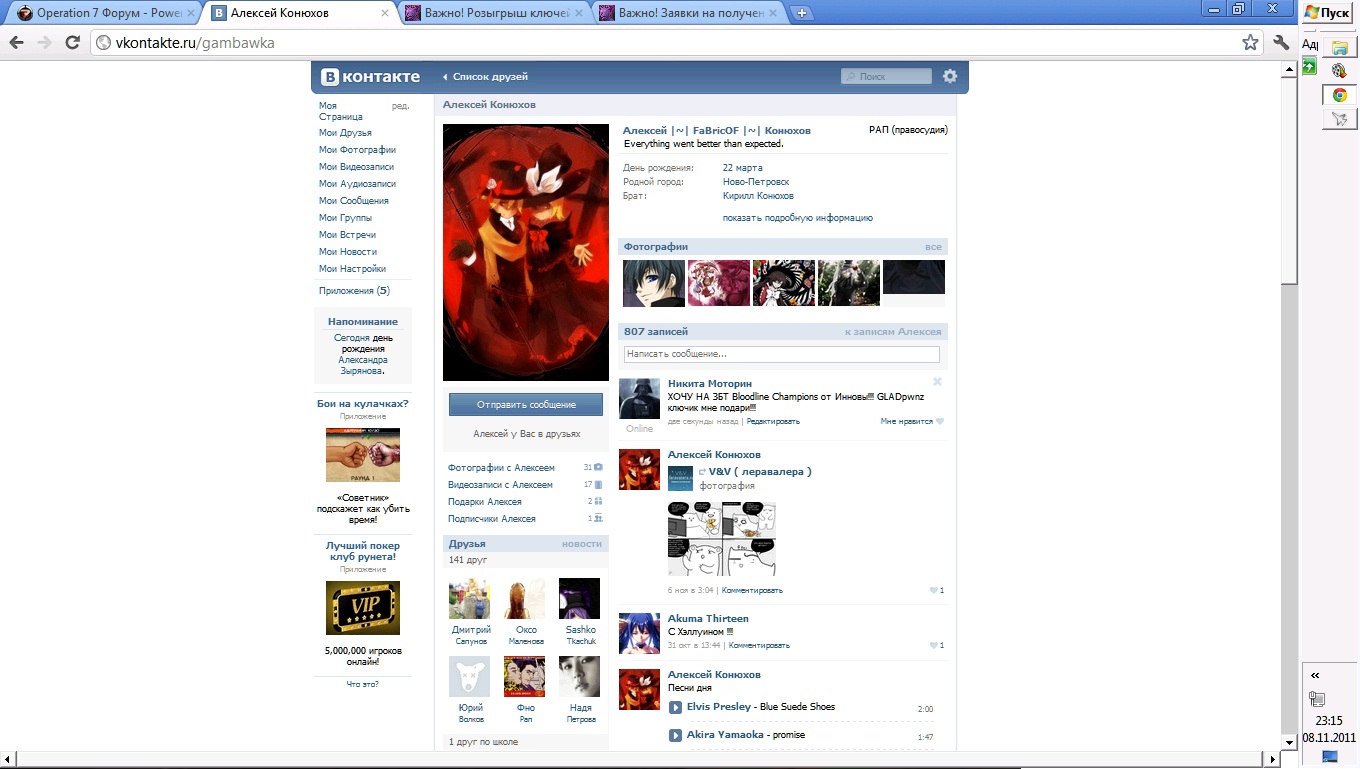Go to Мои Видеозаписи
Viewport: 1360px width, 769px height.
click(x=356, y=167)
